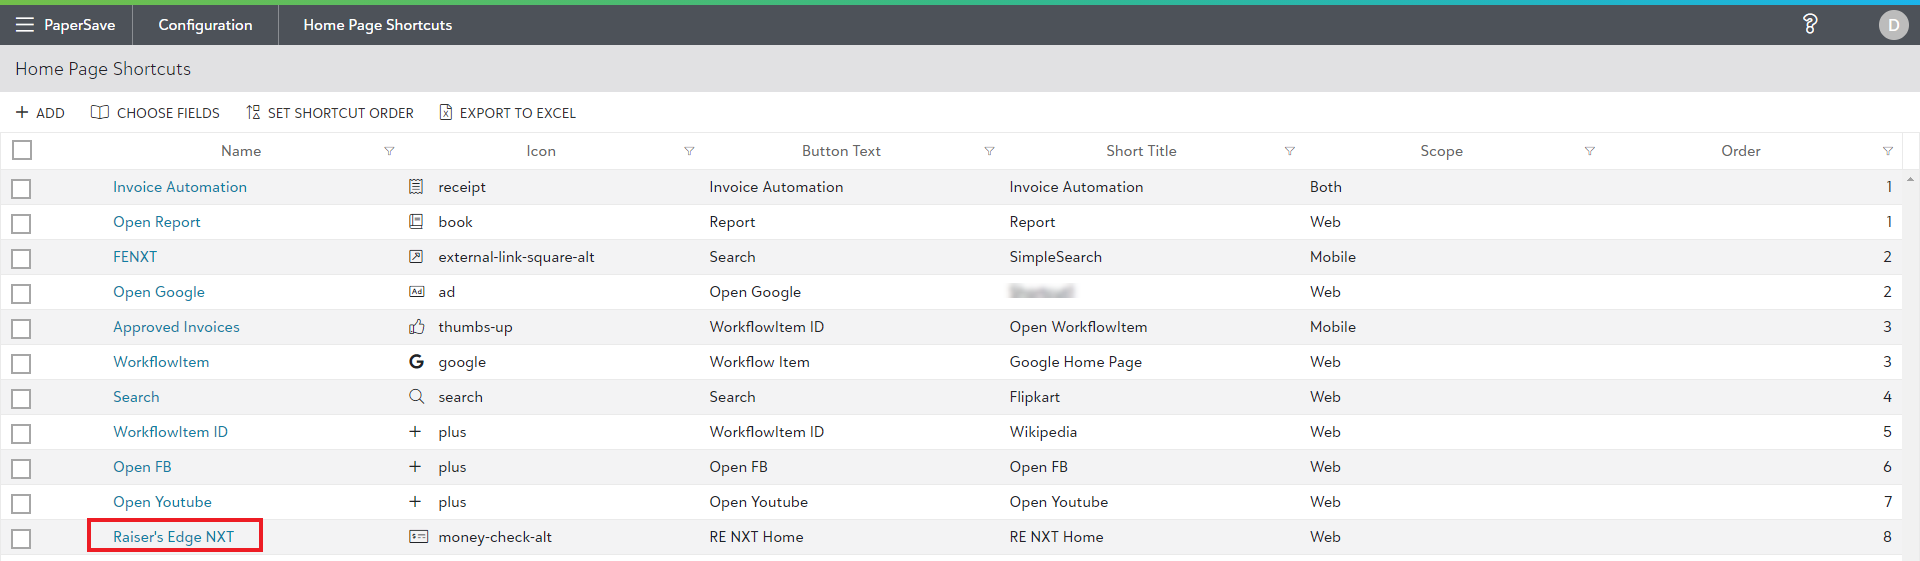The height and width of the screenshot is (561, 1920).
Task: Open the Raiser's Edge NXT shortcut link
Action: [x=173, y=537]
